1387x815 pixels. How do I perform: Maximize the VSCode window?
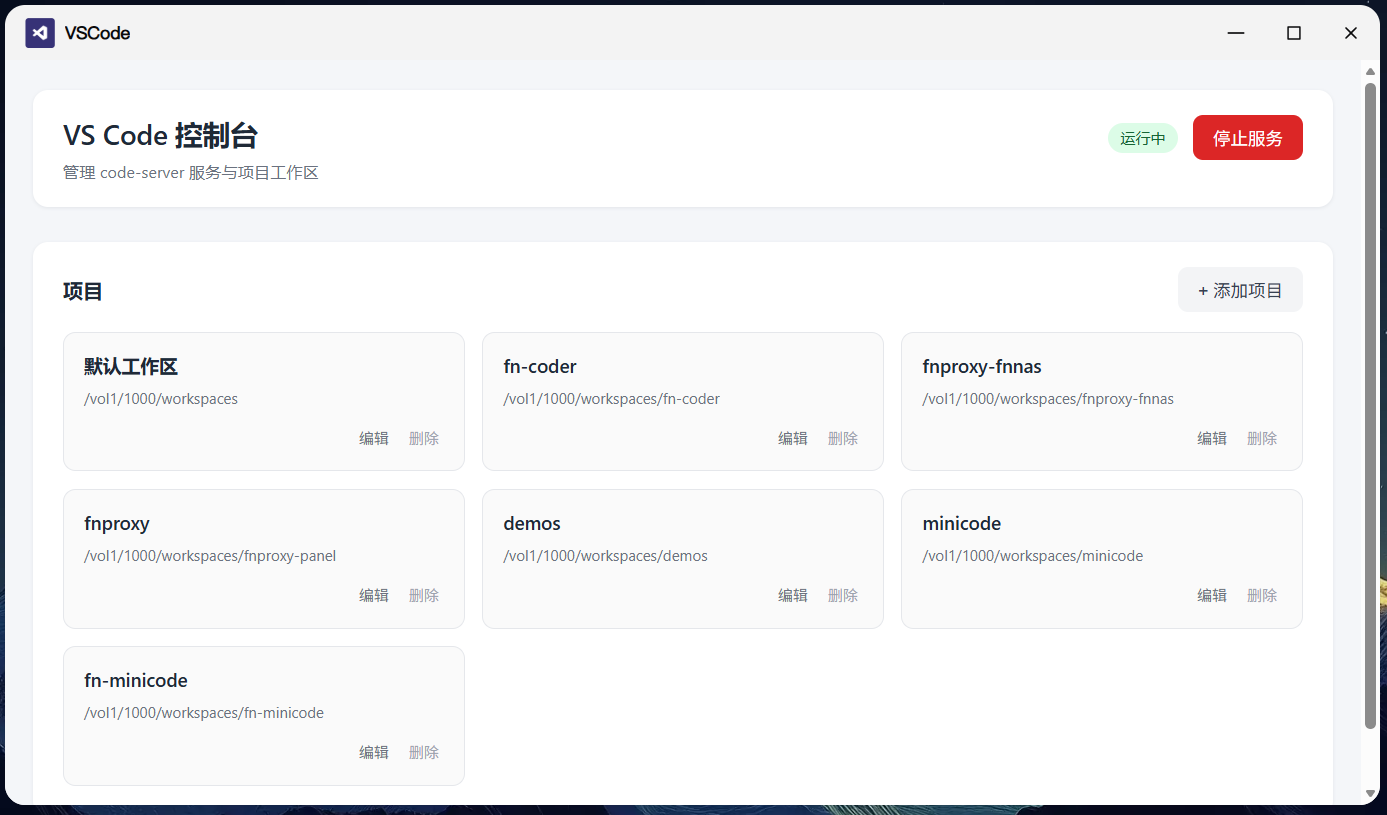point(1294,33)
